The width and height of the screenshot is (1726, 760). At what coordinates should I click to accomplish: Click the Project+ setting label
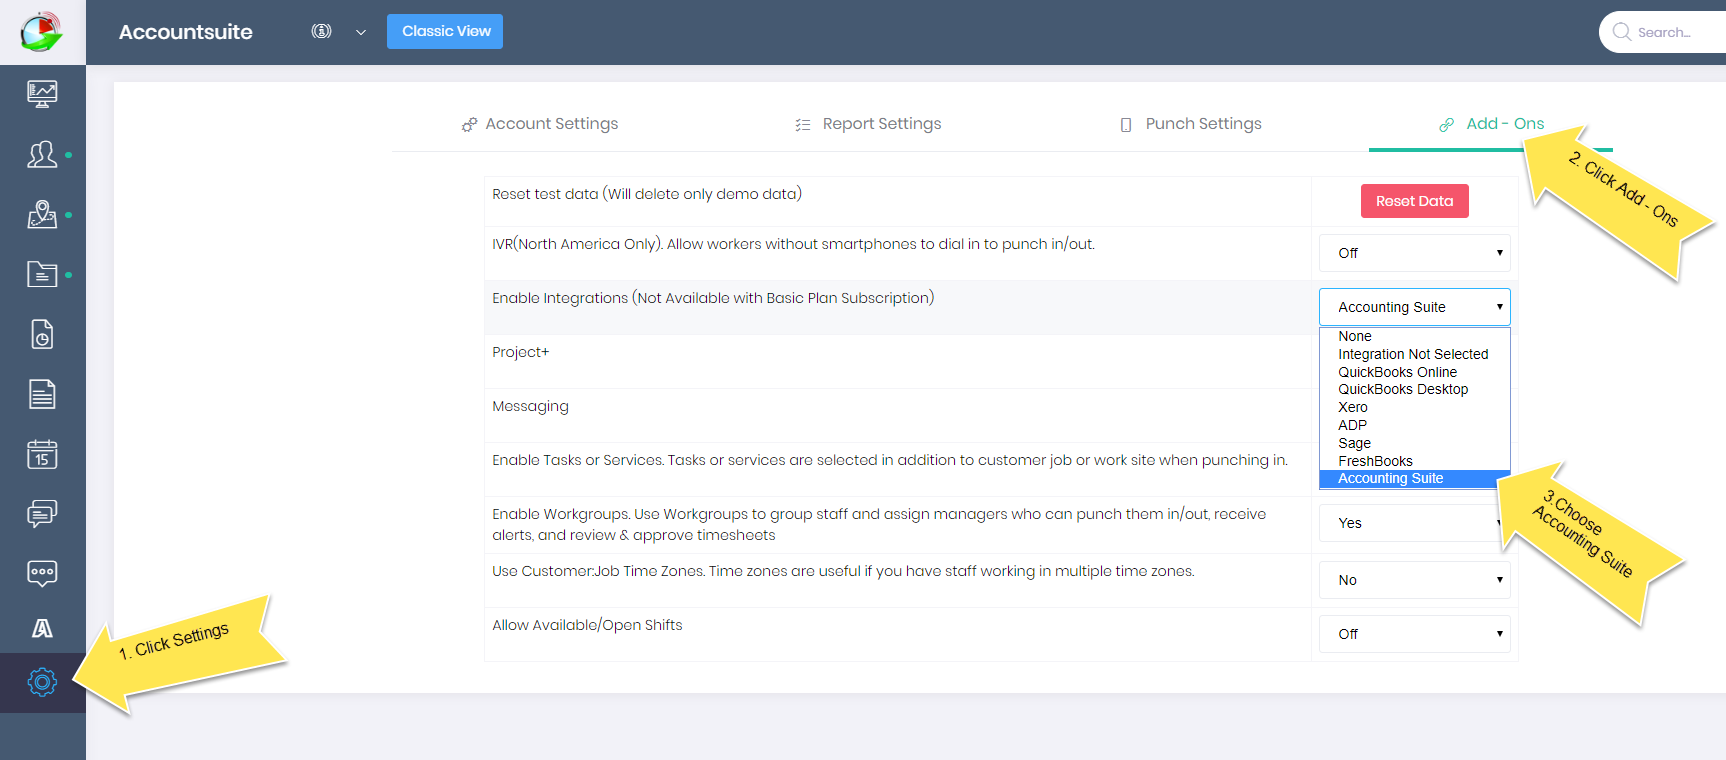(520, 352)
